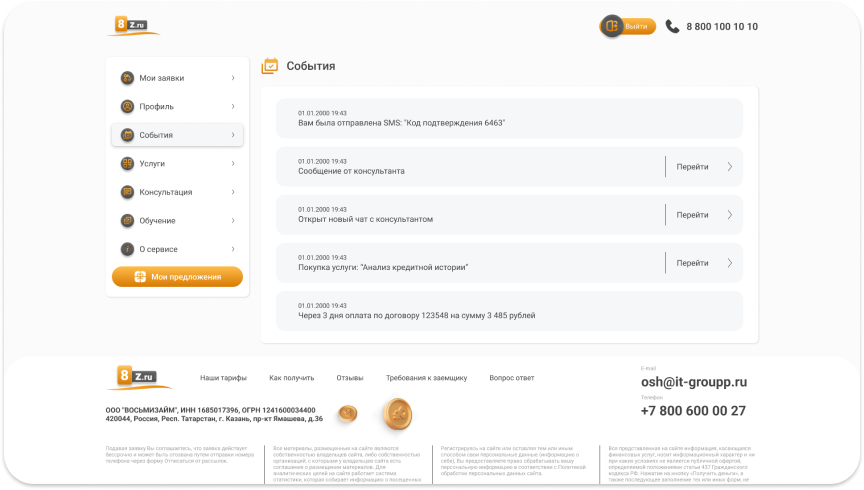Screen dimensions: 864x490
Task: Click the Консультация sidebar icon
Action: click(x=127, y=192)
